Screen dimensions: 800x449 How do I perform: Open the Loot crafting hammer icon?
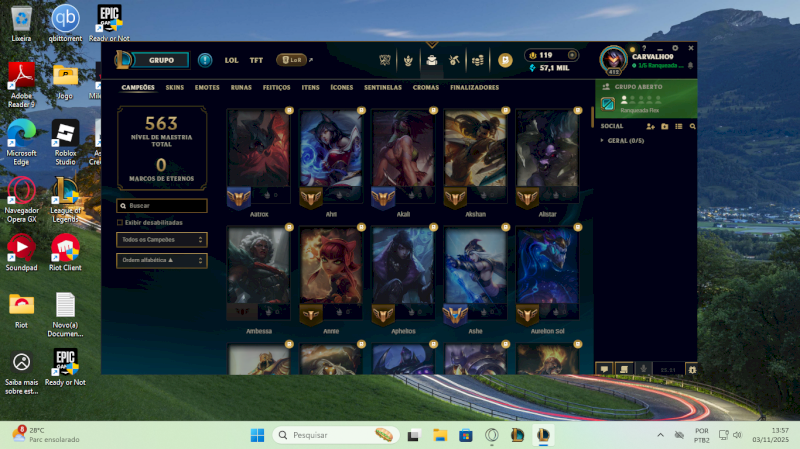pos(454,60)
